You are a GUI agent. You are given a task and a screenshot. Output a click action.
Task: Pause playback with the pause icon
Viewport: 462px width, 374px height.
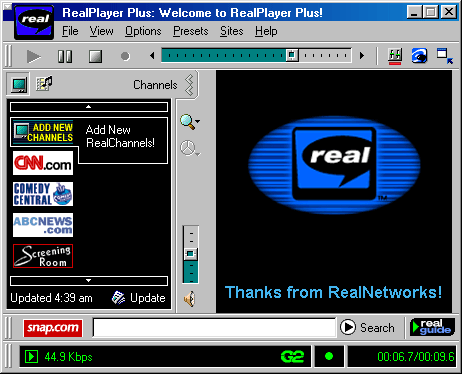pos(65,56)
